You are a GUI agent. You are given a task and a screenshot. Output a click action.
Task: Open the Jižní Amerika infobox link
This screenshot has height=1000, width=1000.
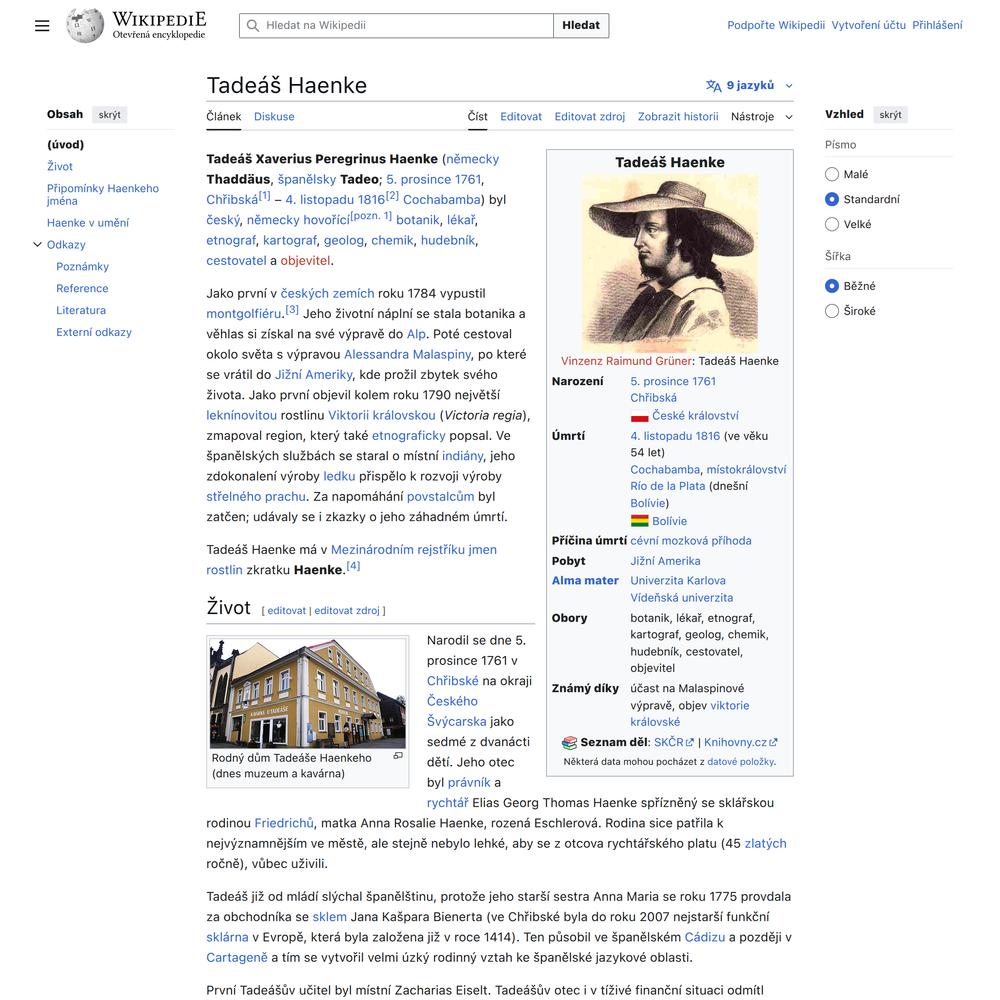tap(665, 561)
